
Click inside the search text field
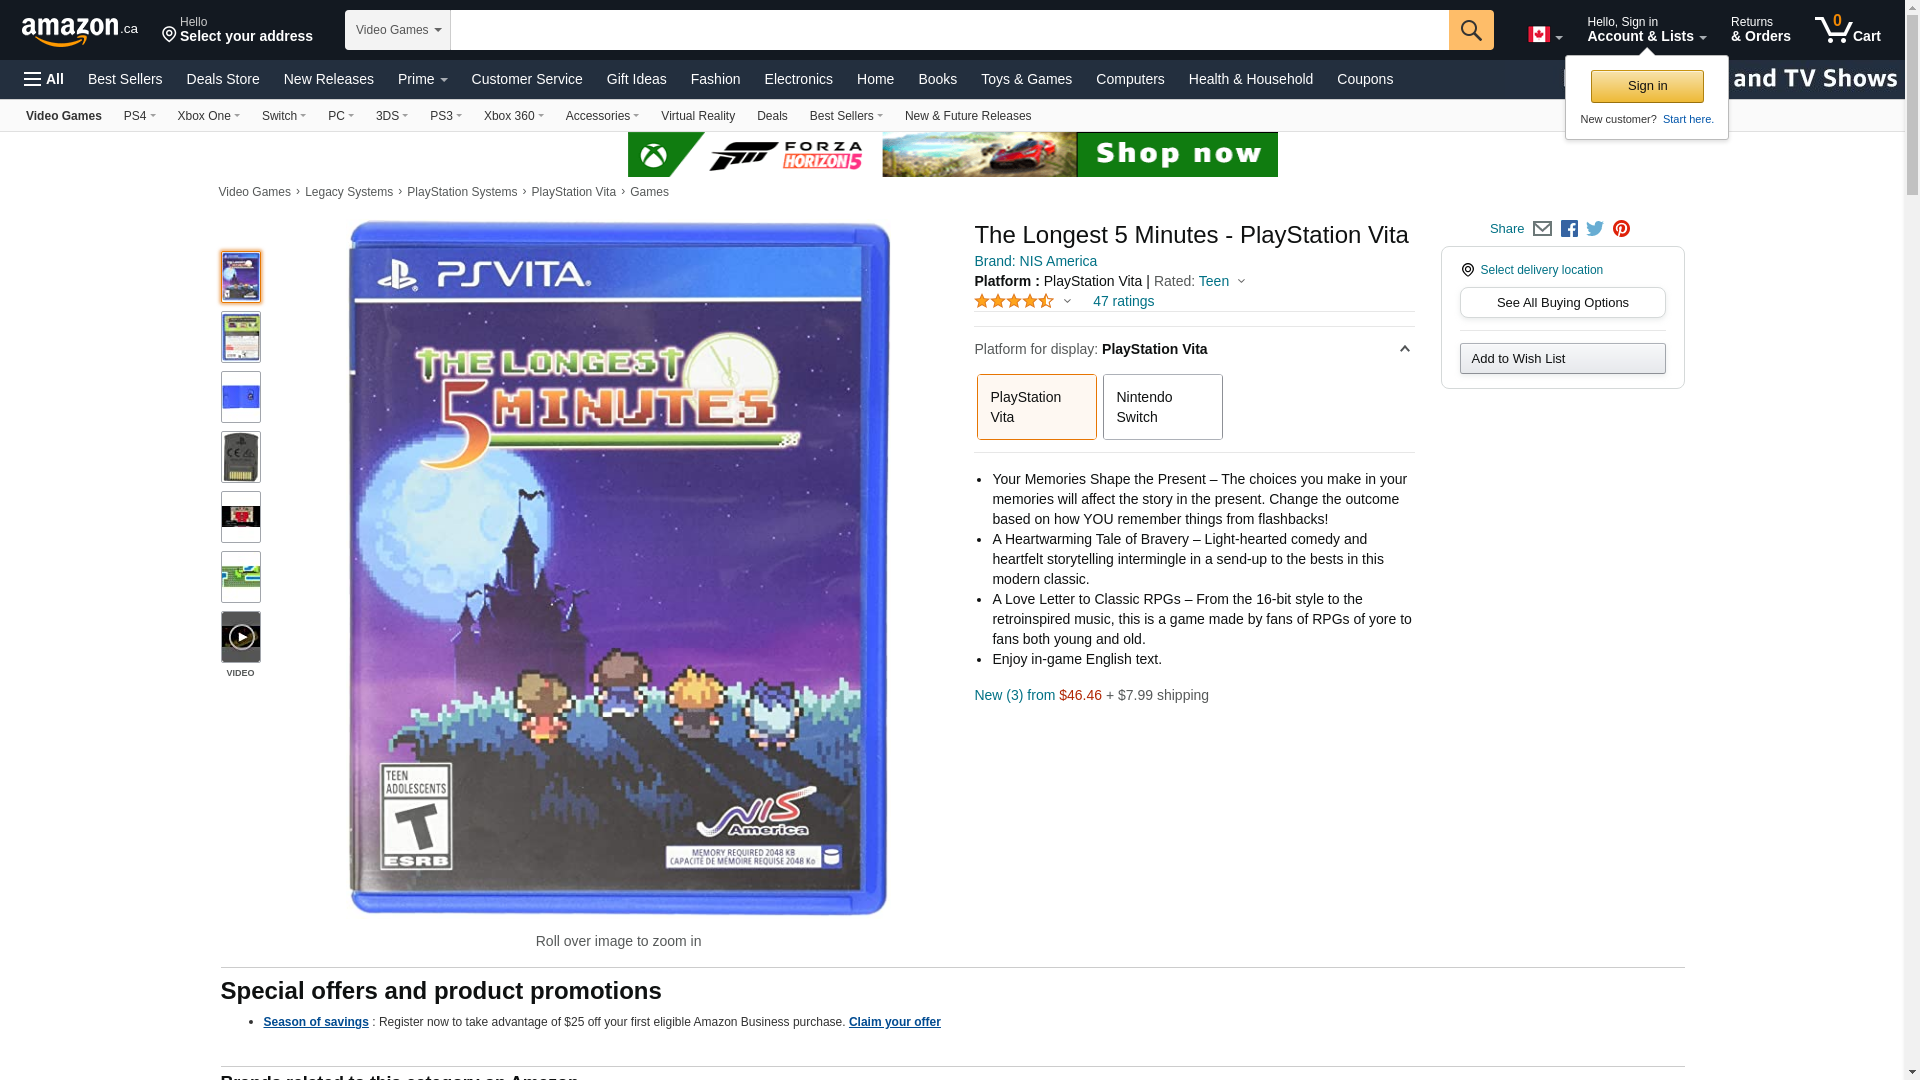coord(949,30)
